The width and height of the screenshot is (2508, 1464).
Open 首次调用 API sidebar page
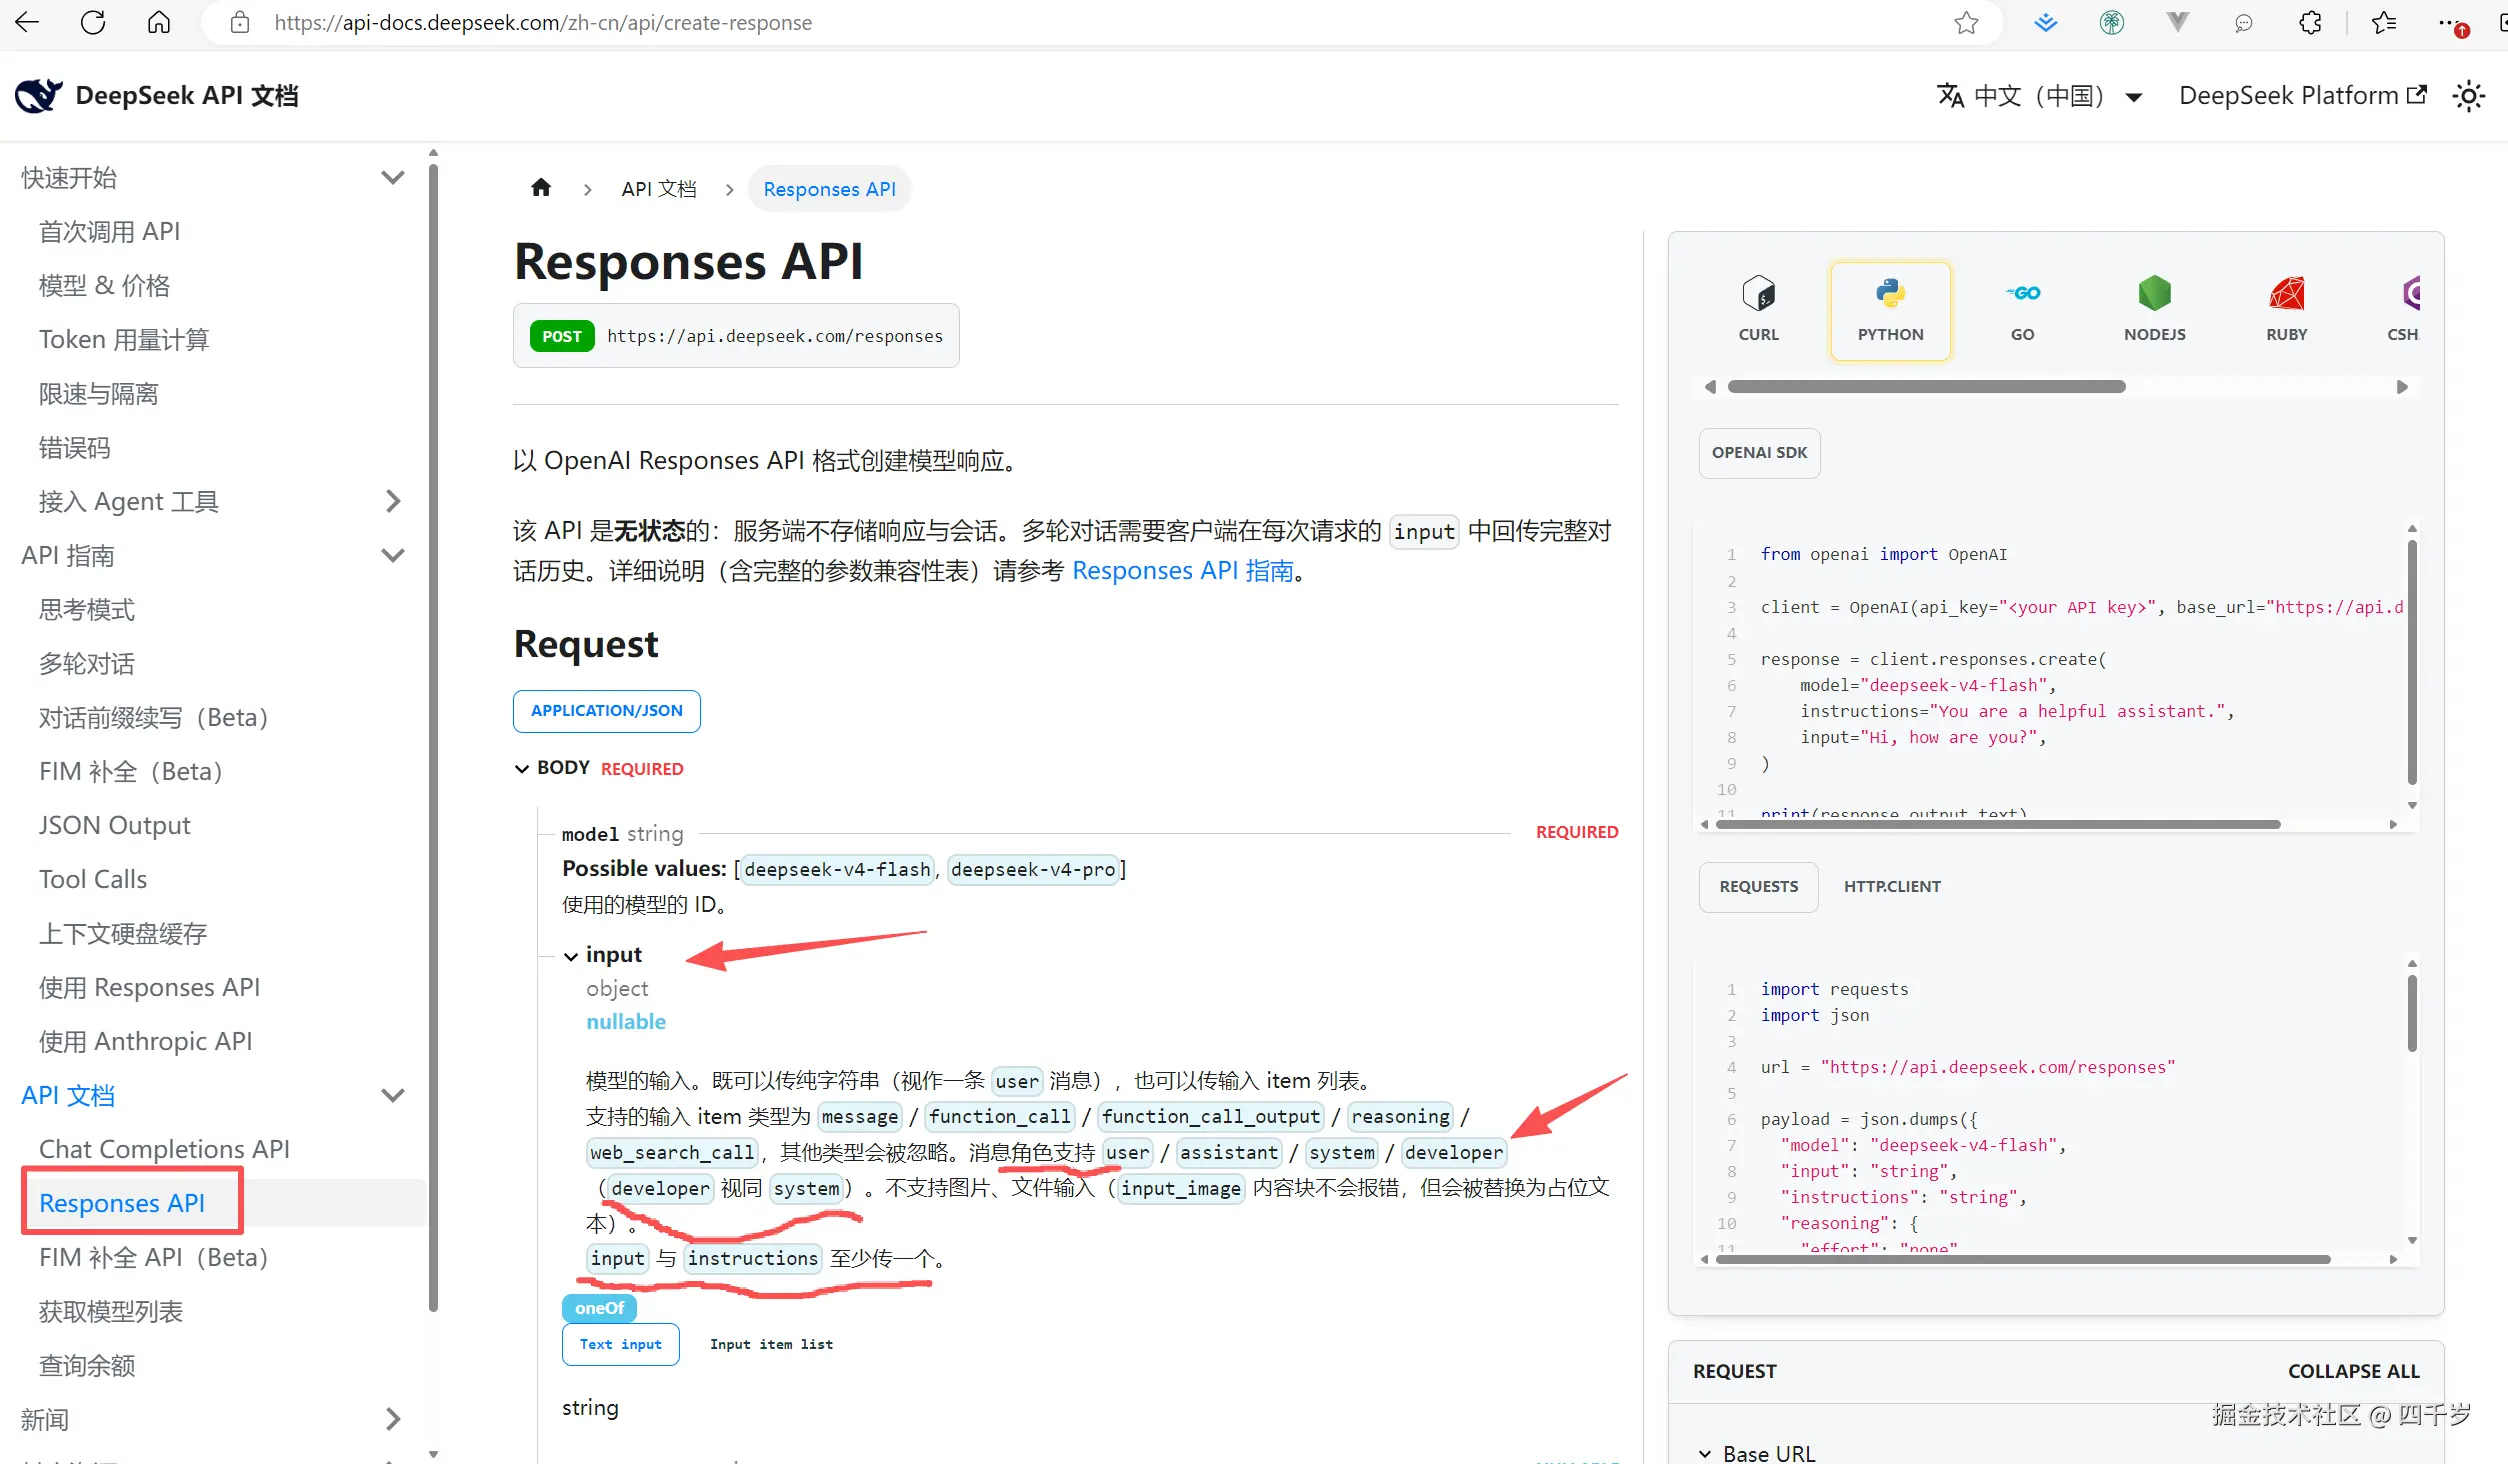(109, 231)
